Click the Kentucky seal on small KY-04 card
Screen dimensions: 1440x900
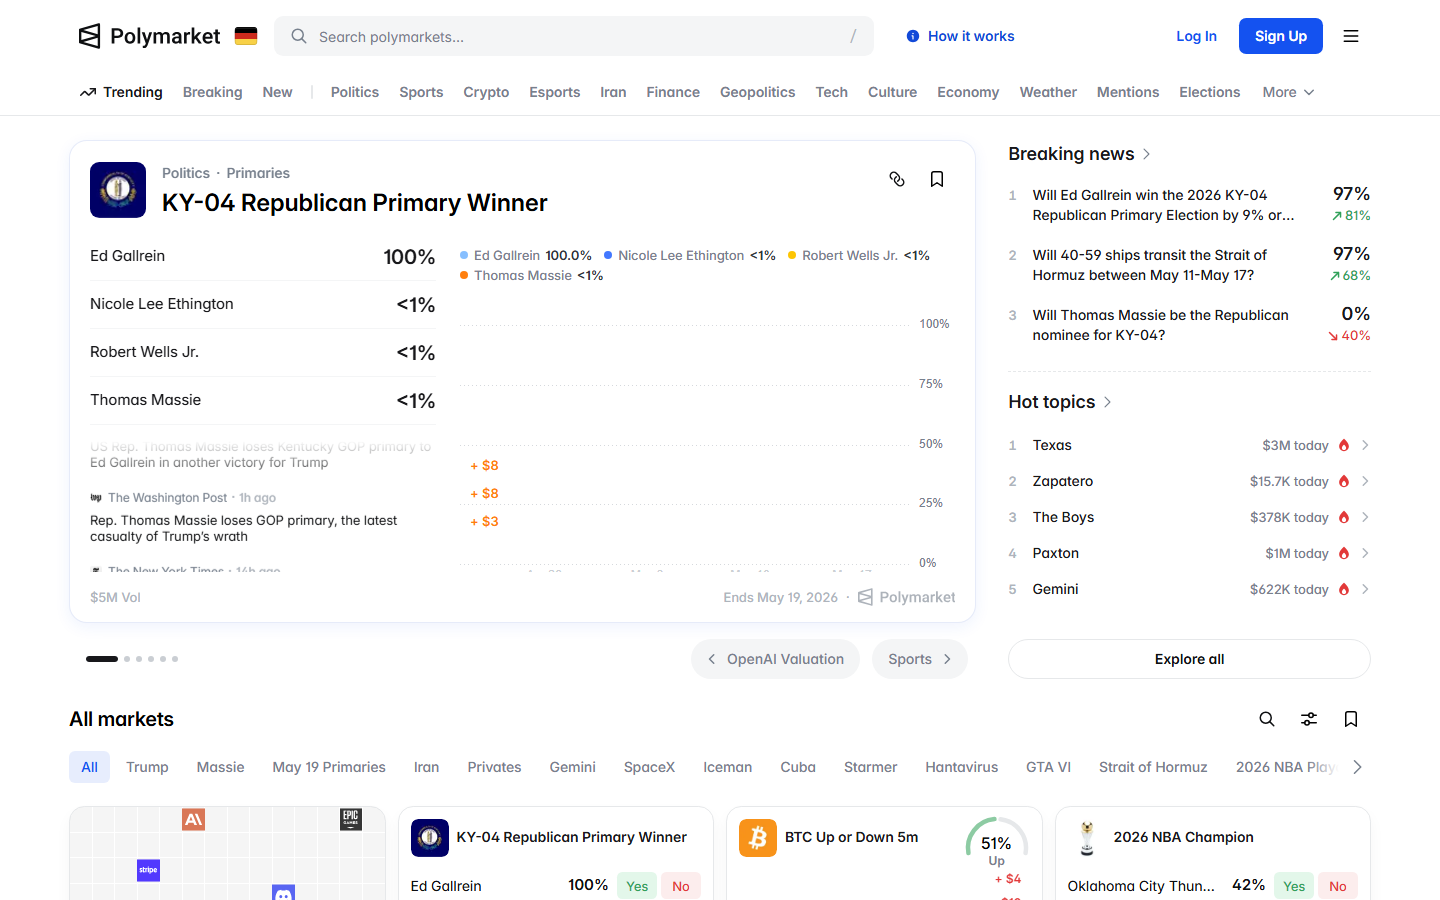(430, 838)
